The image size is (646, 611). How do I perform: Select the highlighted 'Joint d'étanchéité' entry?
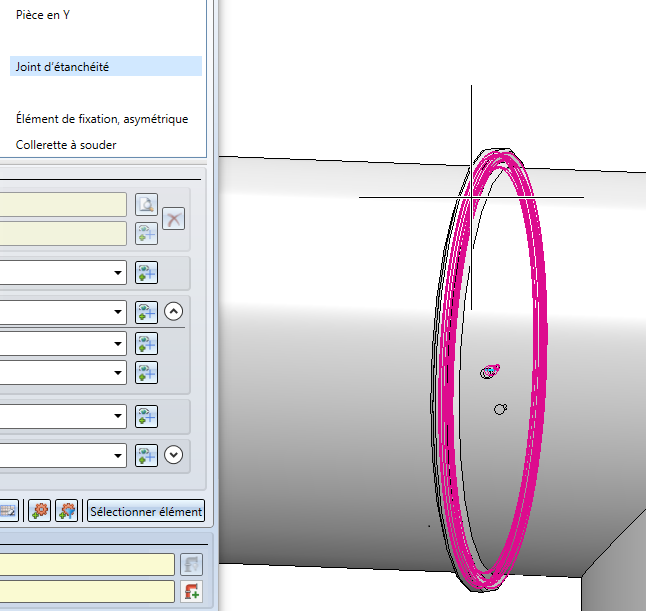(x=105, y=66)
